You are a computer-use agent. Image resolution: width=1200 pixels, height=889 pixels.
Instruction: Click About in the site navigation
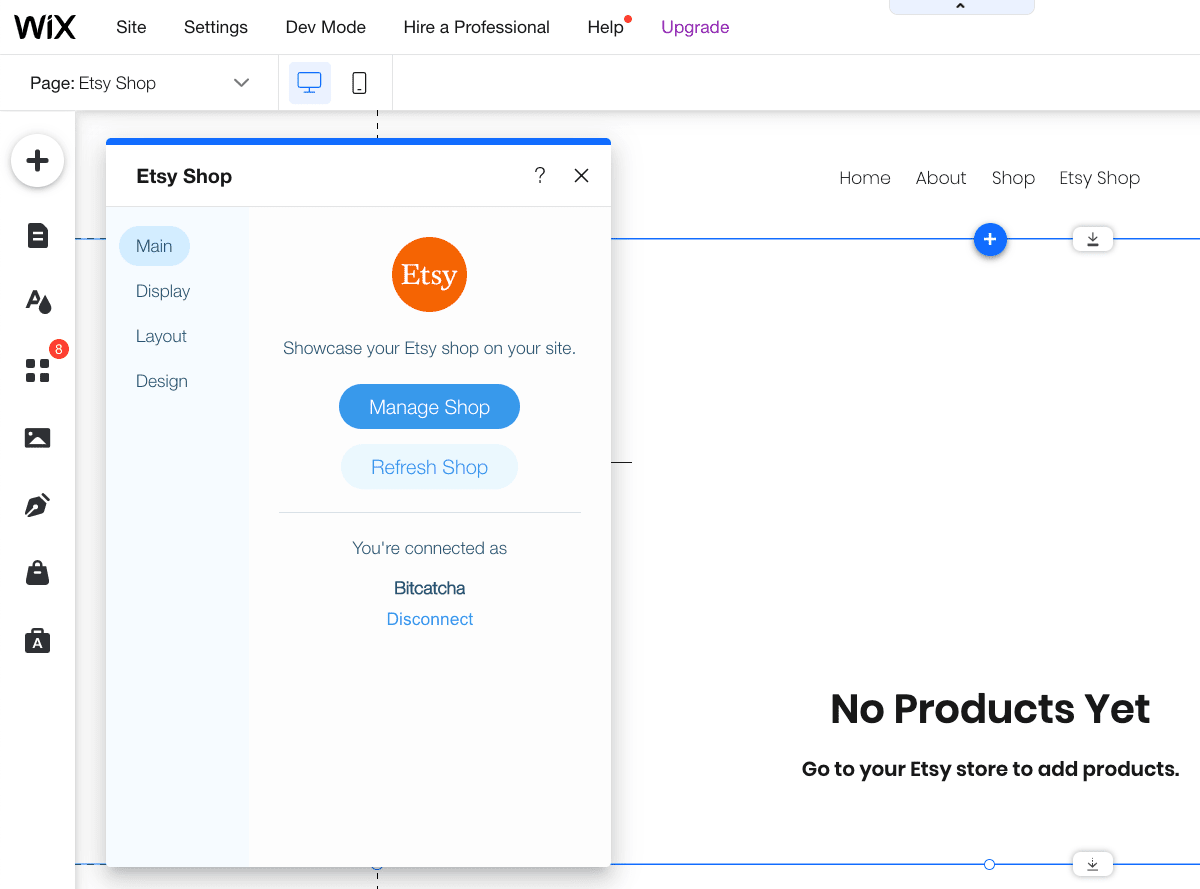pyautogui.click(x=941, y=178)
